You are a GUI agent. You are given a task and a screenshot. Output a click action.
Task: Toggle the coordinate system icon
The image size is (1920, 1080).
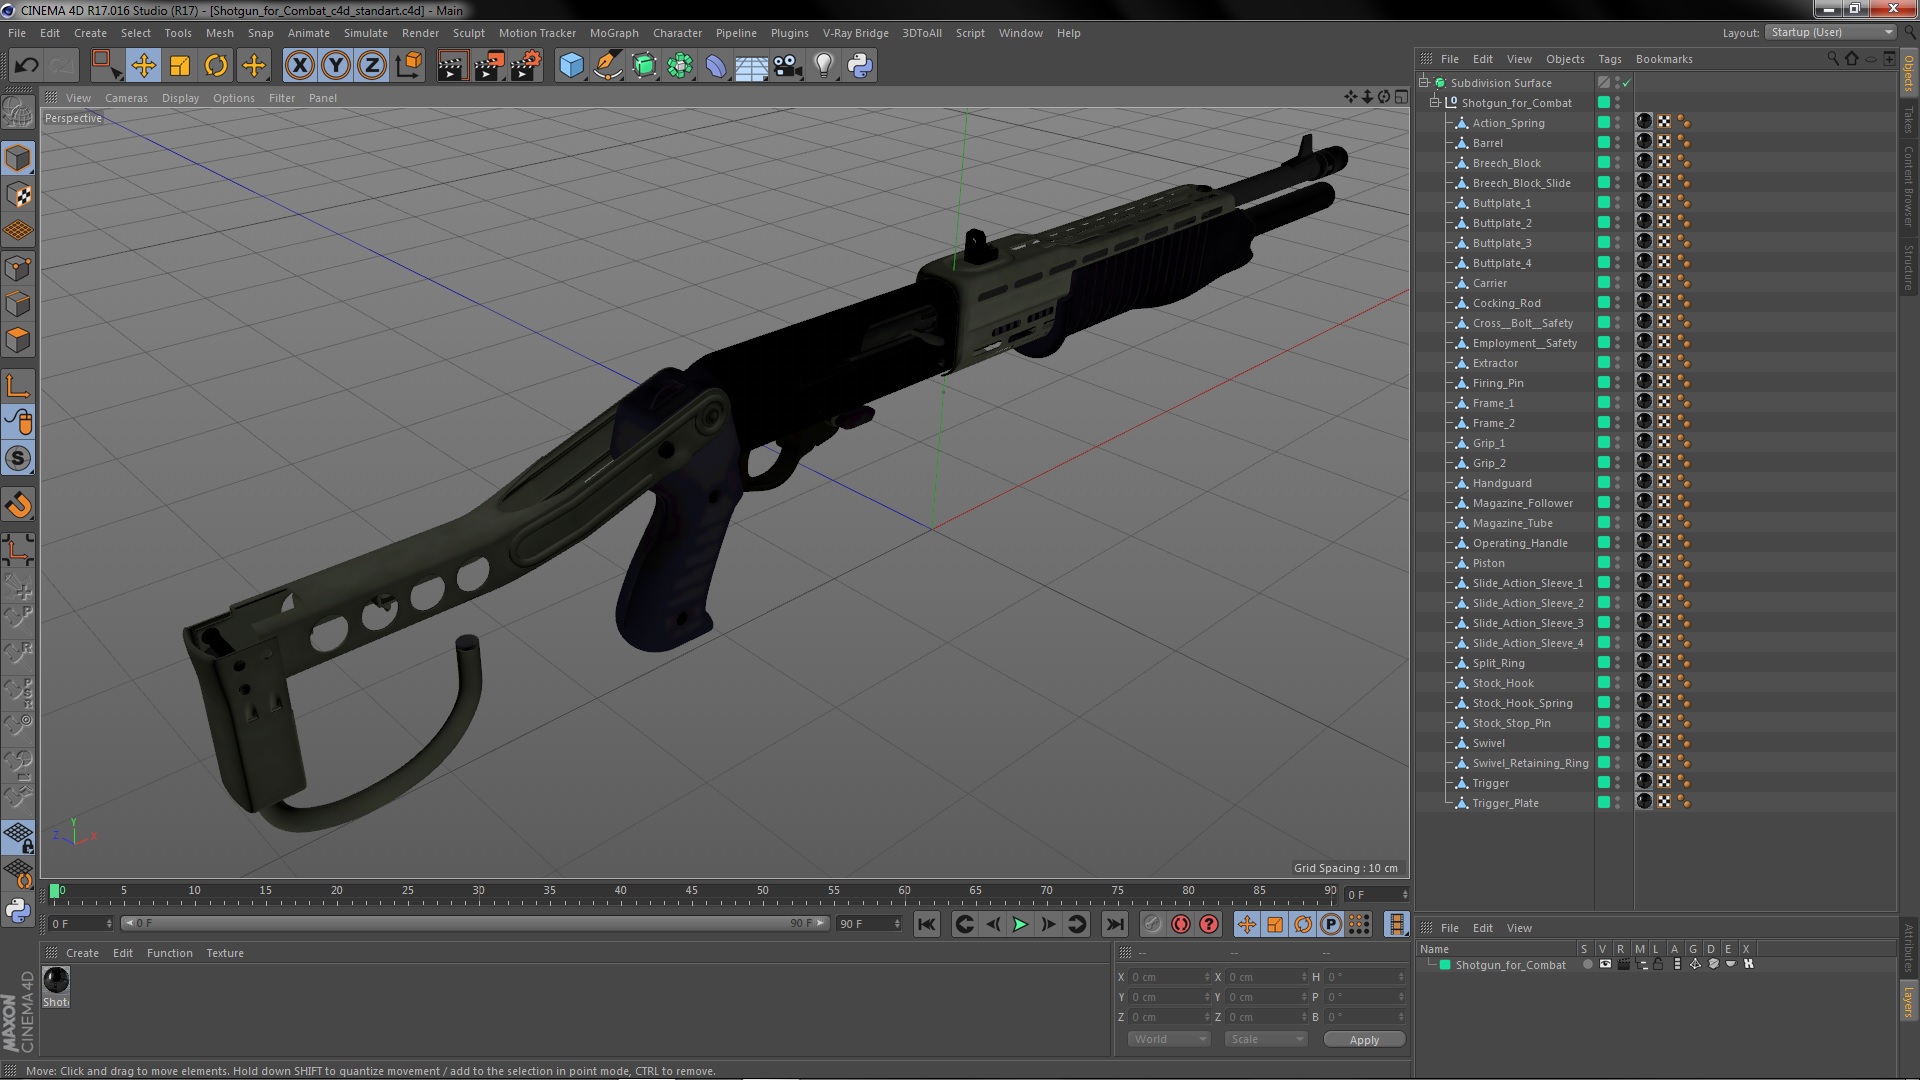(409, 66)
